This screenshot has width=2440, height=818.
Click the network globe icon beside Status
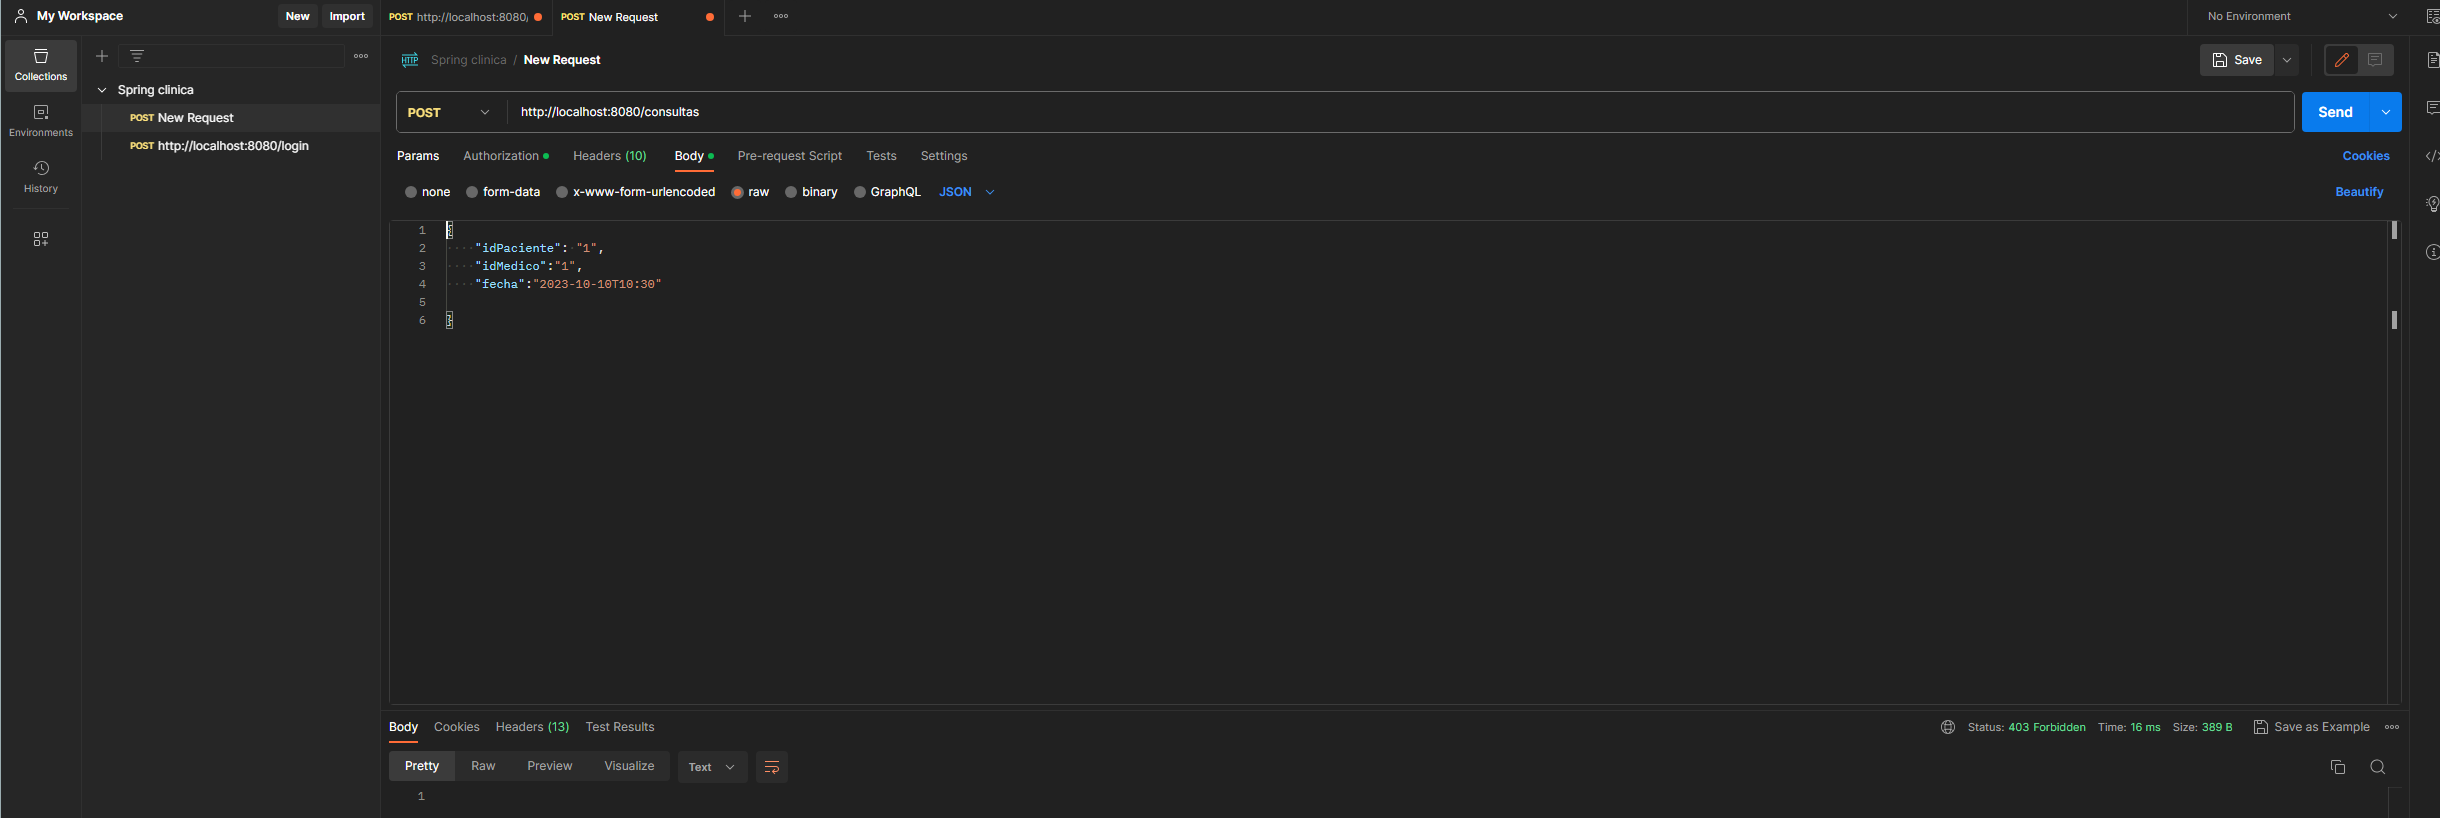[1948, 727]
